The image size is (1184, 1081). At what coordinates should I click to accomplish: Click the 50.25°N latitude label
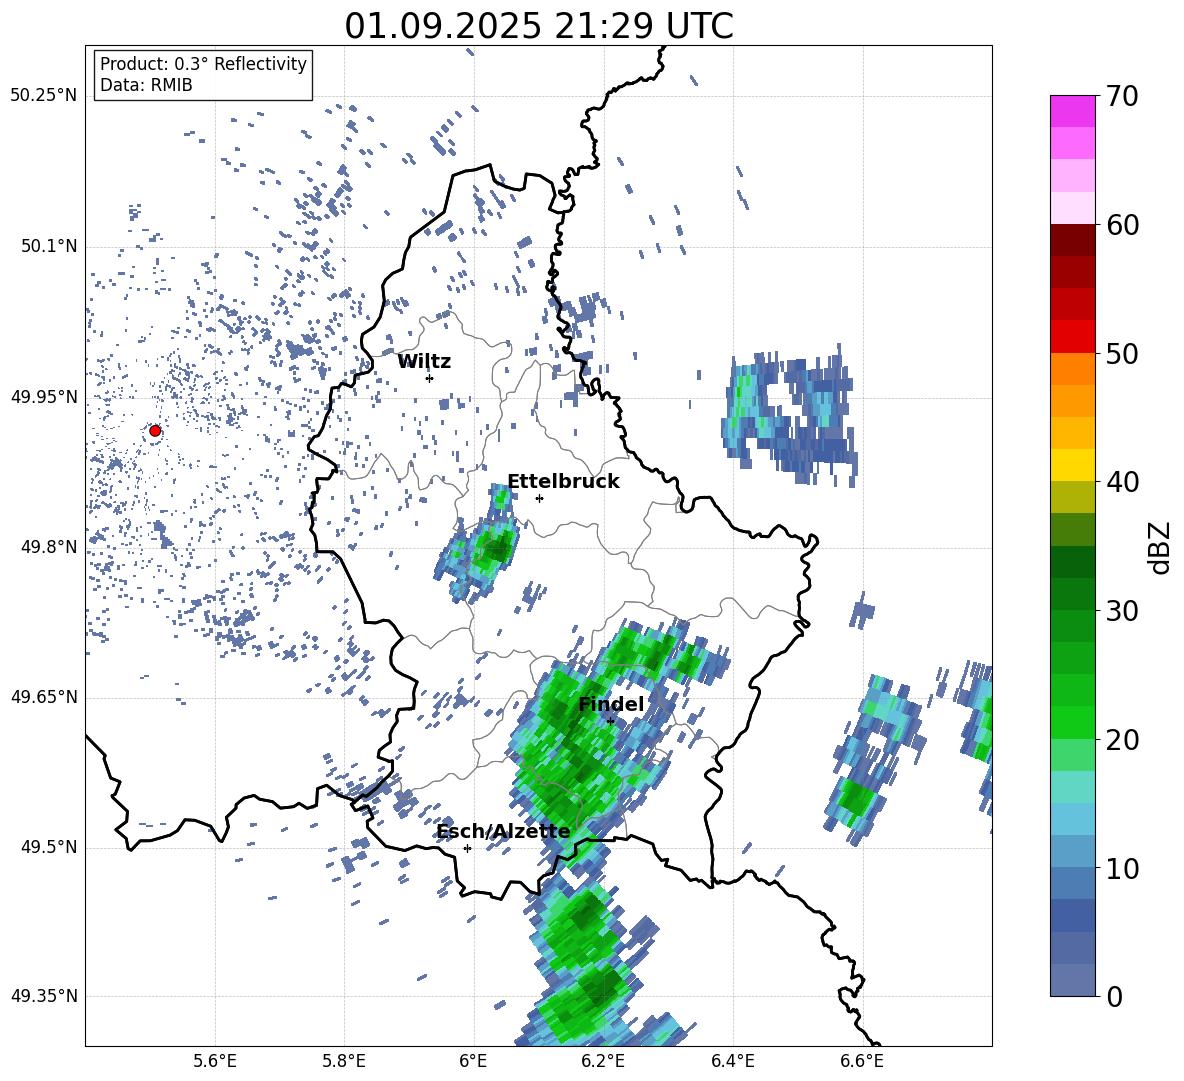coord(44,96)
